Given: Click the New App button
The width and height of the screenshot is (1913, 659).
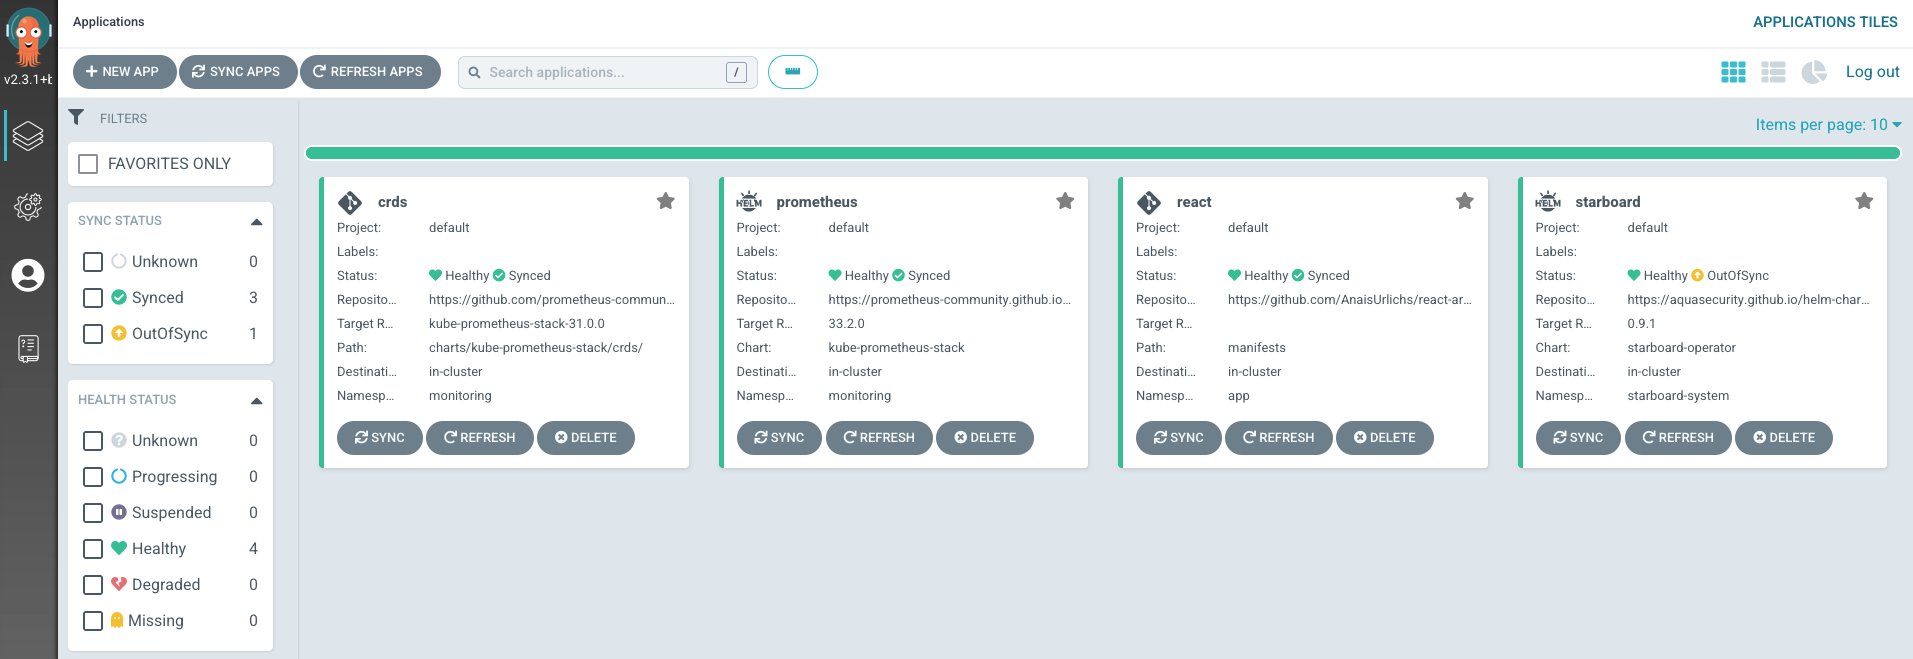Looking at the screenshot, I should 124,72.
